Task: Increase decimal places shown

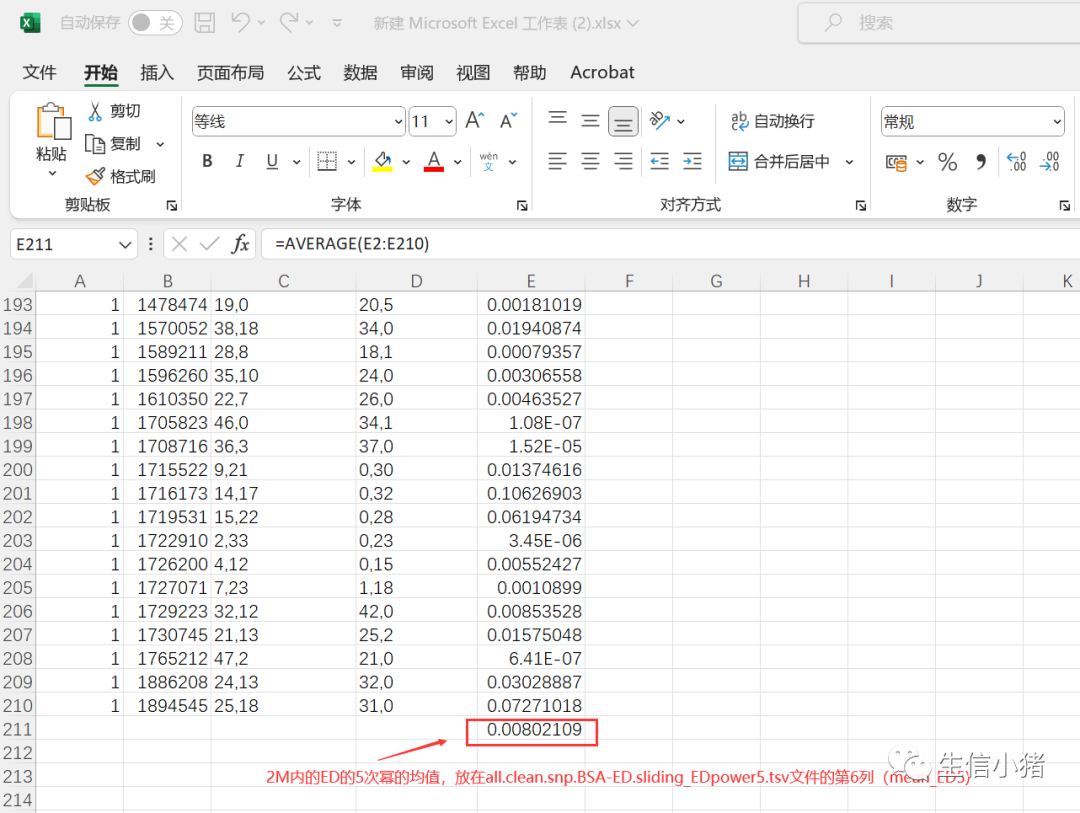Action: [x=1018, y=160]
